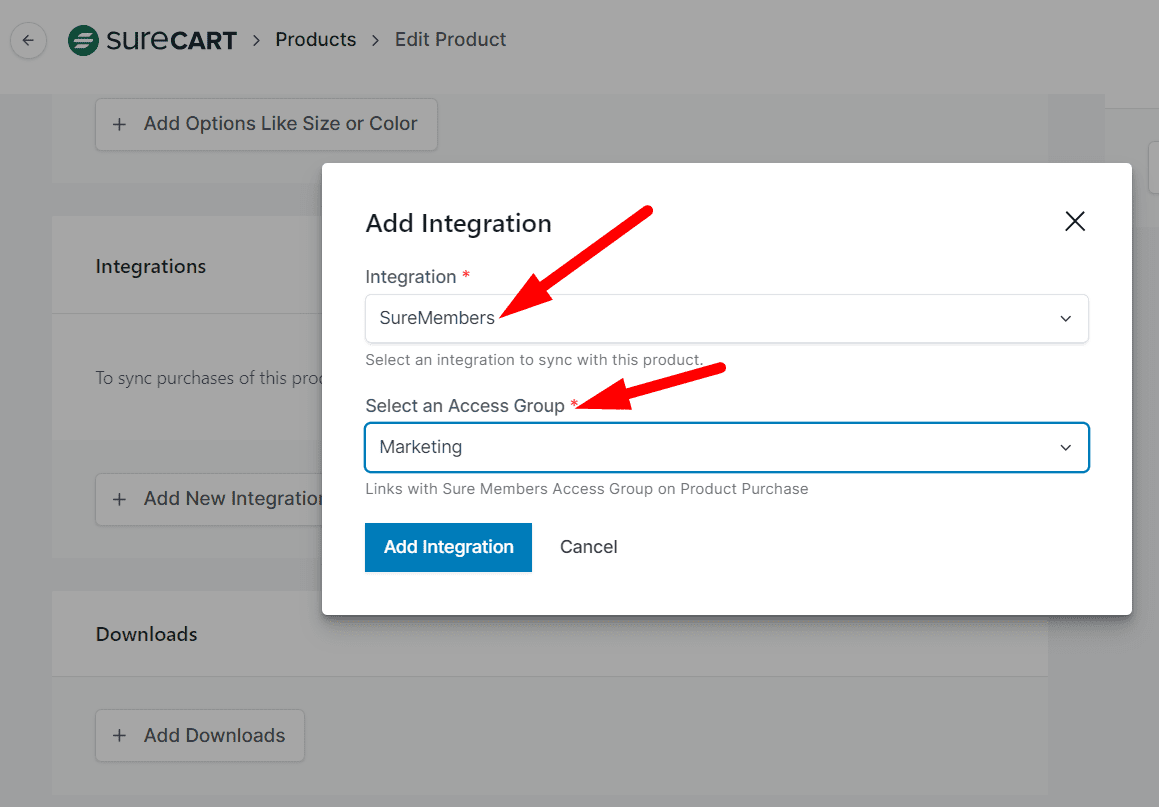Expand the Integrations section header
Image resolution: width=1159 pixels, height=807 pixels.
click(151, 266)
